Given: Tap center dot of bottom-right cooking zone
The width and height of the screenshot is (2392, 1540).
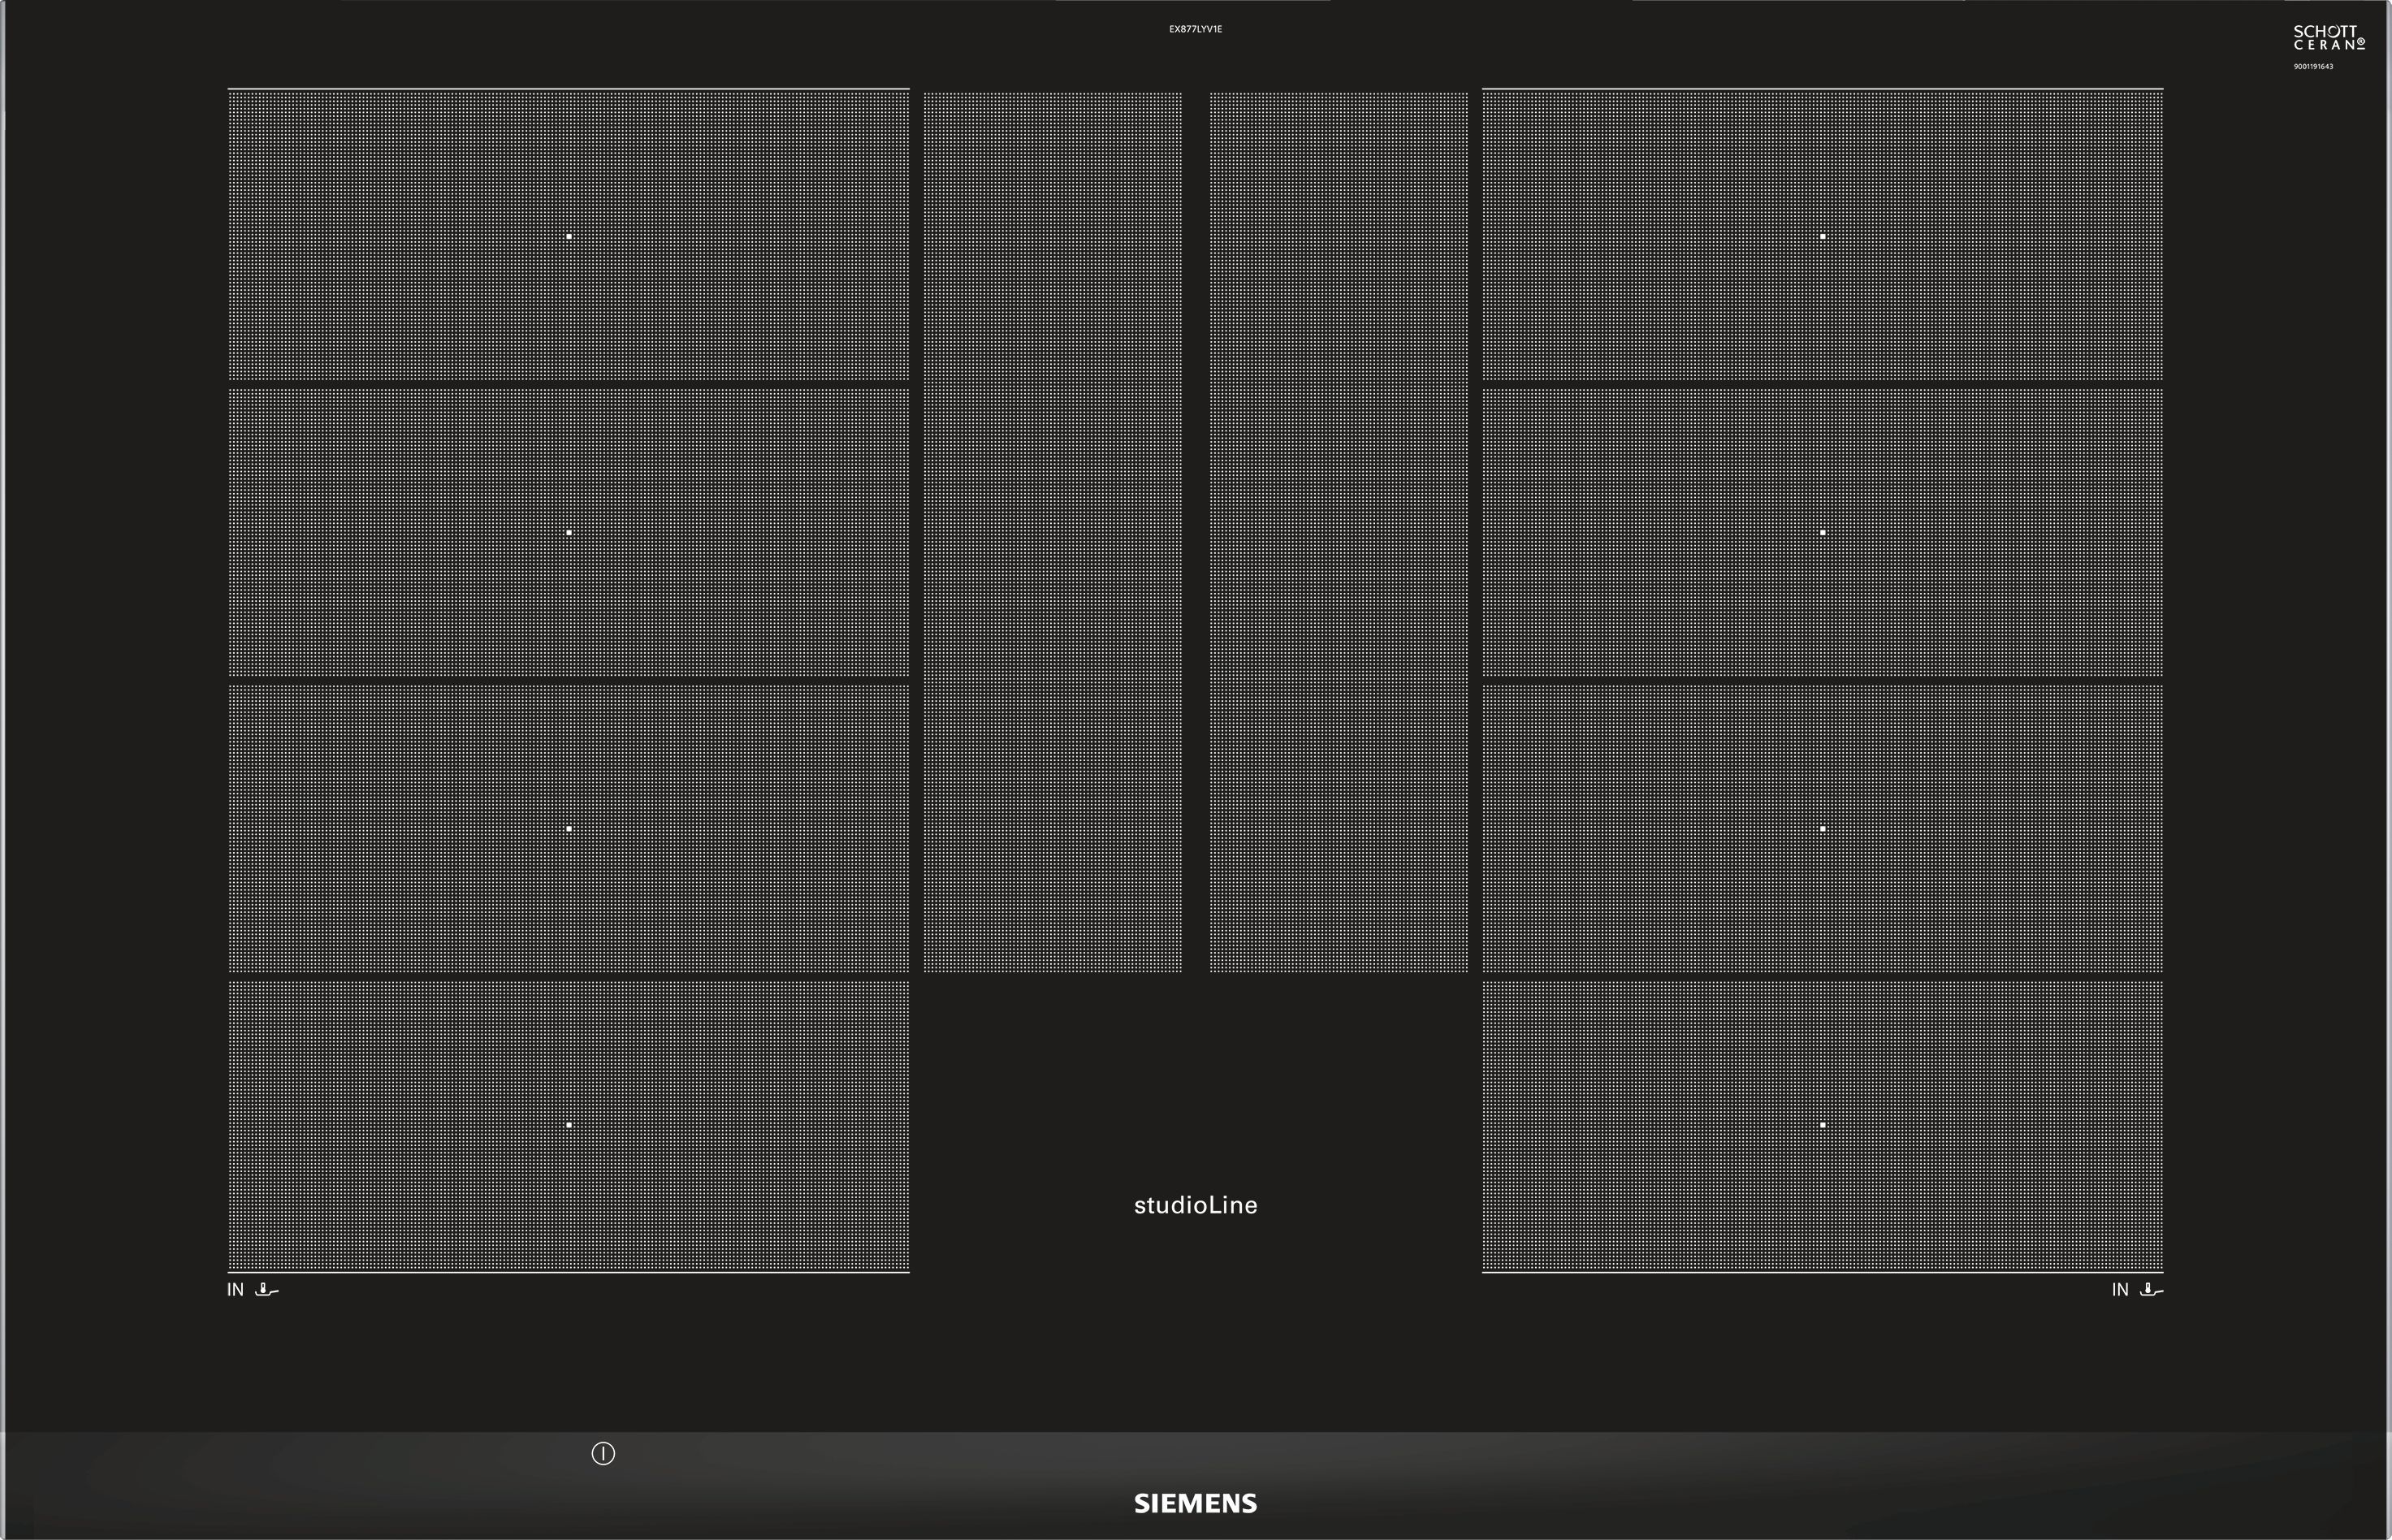Looking at the screenshot, I should pos(1822,1125).
